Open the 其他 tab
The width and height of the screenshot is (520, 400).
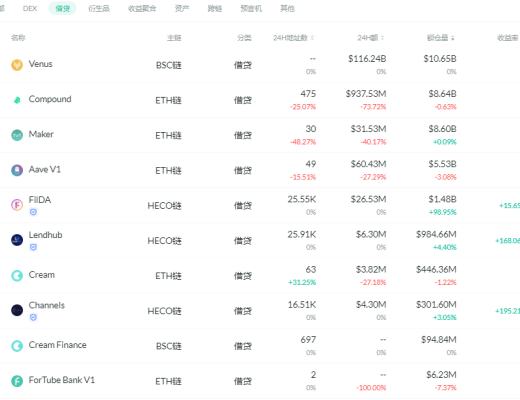coord(287,8)
